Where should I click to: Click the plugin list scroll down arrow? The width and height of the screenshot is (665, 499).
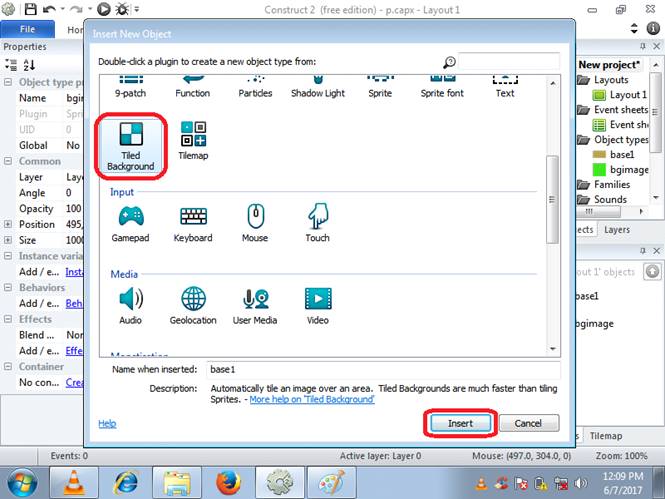pyautogui.click(x=553, y=349)
